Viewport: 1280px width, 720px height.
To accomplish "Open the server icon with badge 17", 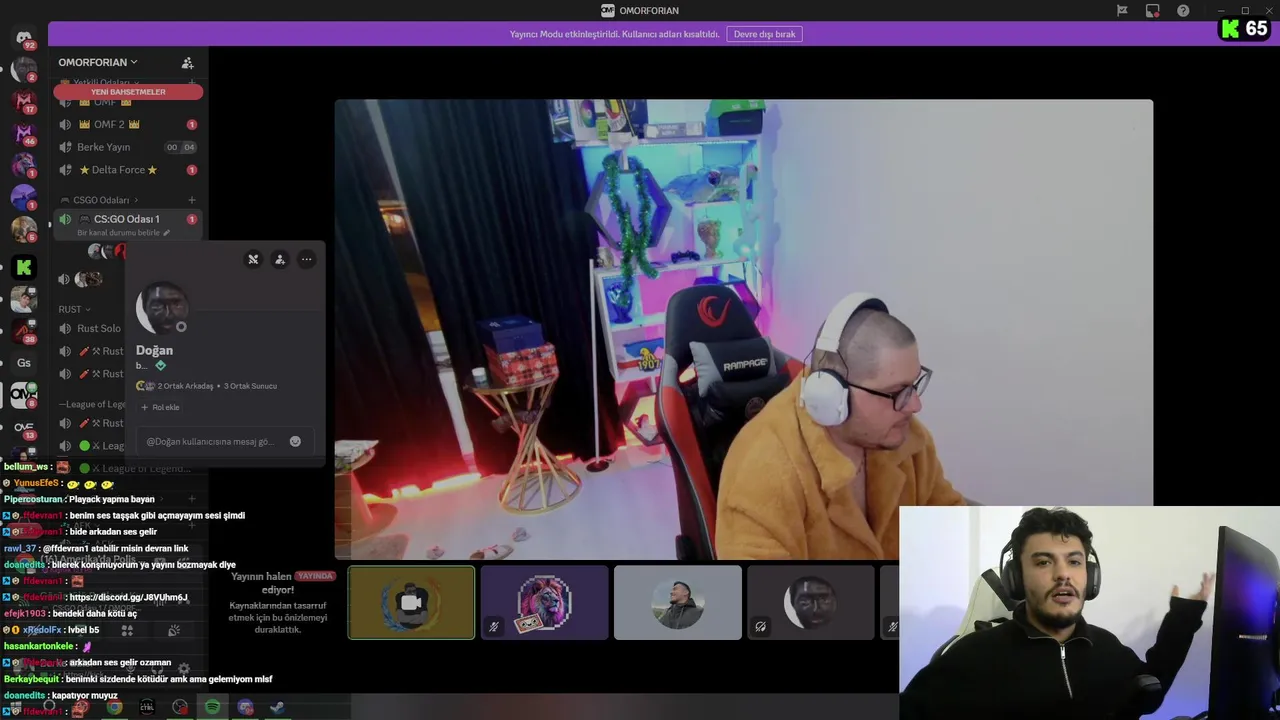I will point(24,101).
